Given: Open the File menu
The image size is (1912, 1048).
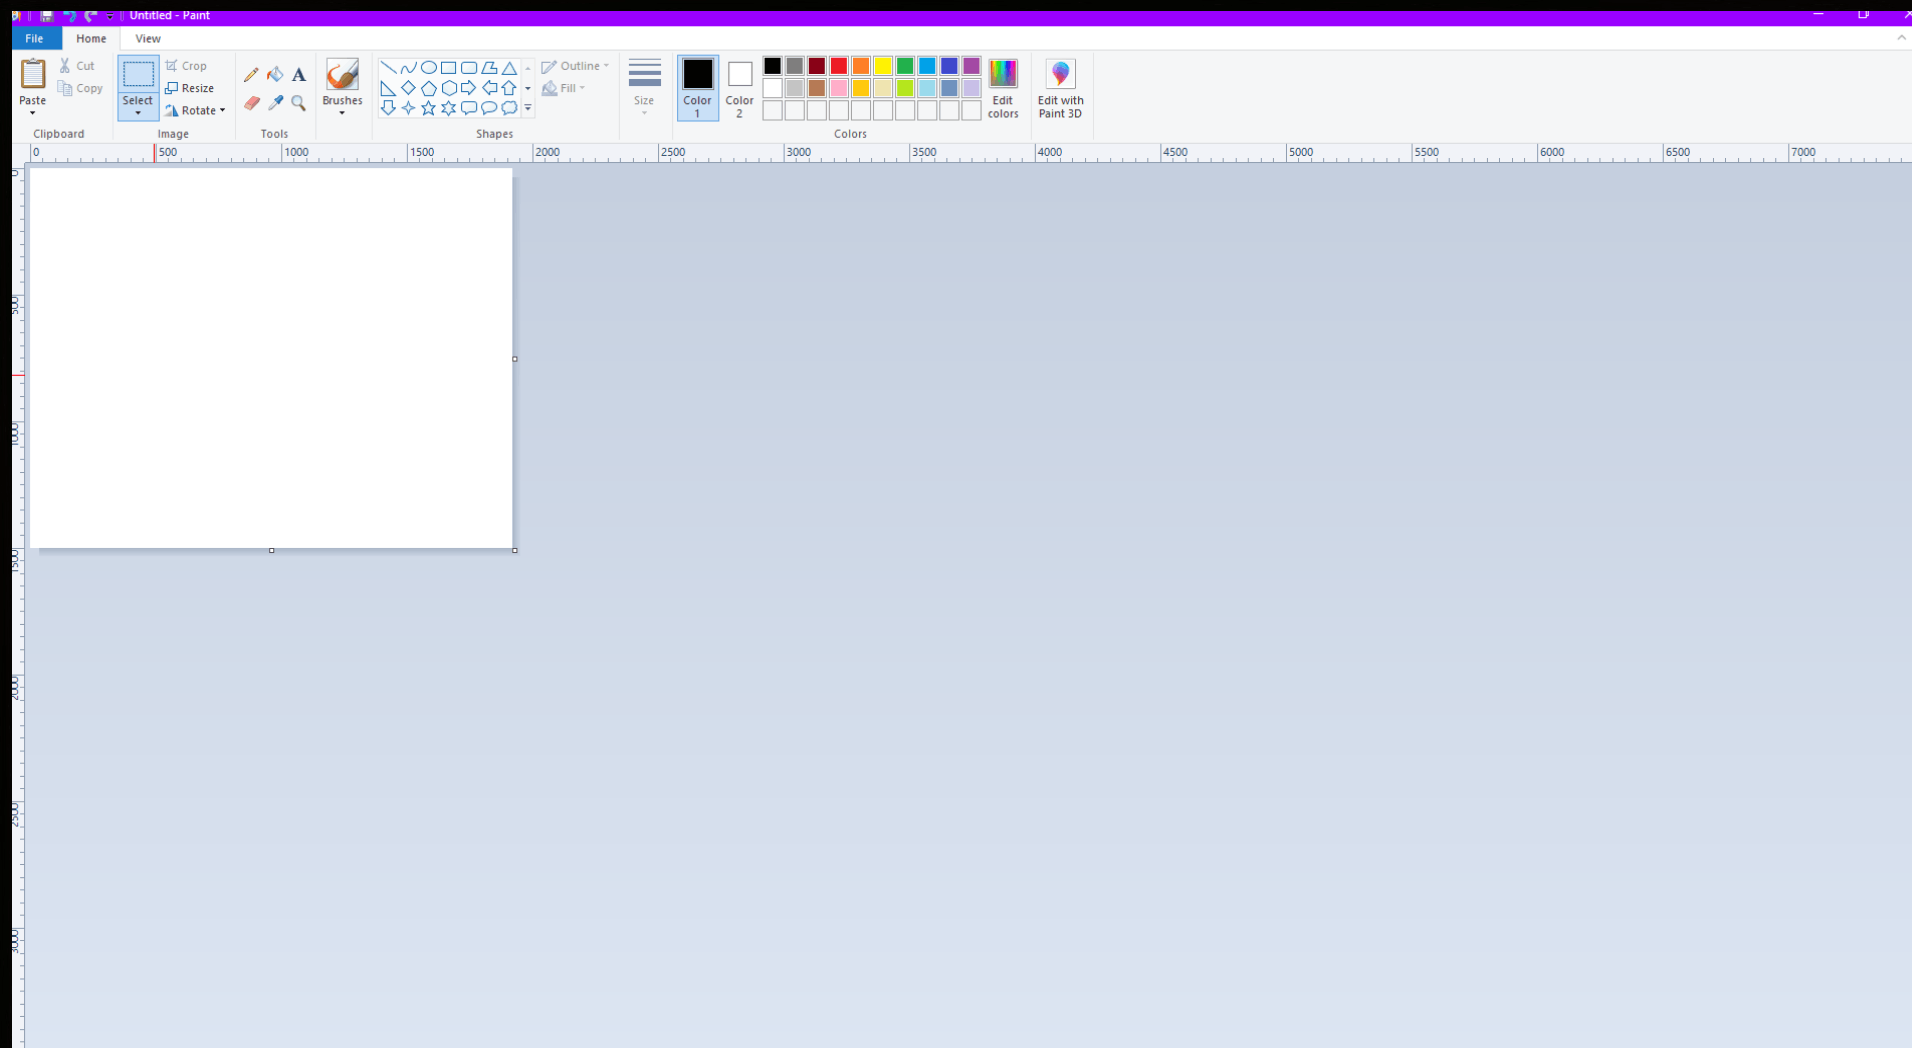Looking at the screenshot, I should [x=34, y=38].
